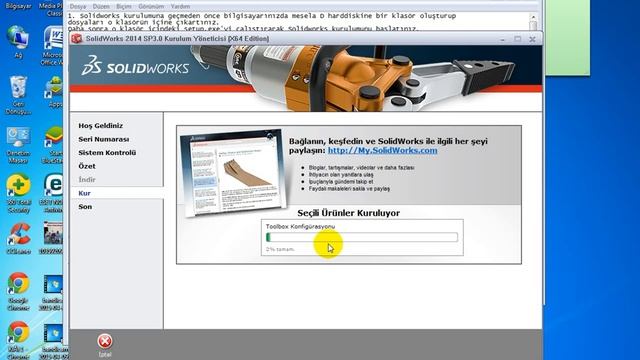Screen dimensions: 640x360
Task: Select Son step in sidebar
Action: 85,207
